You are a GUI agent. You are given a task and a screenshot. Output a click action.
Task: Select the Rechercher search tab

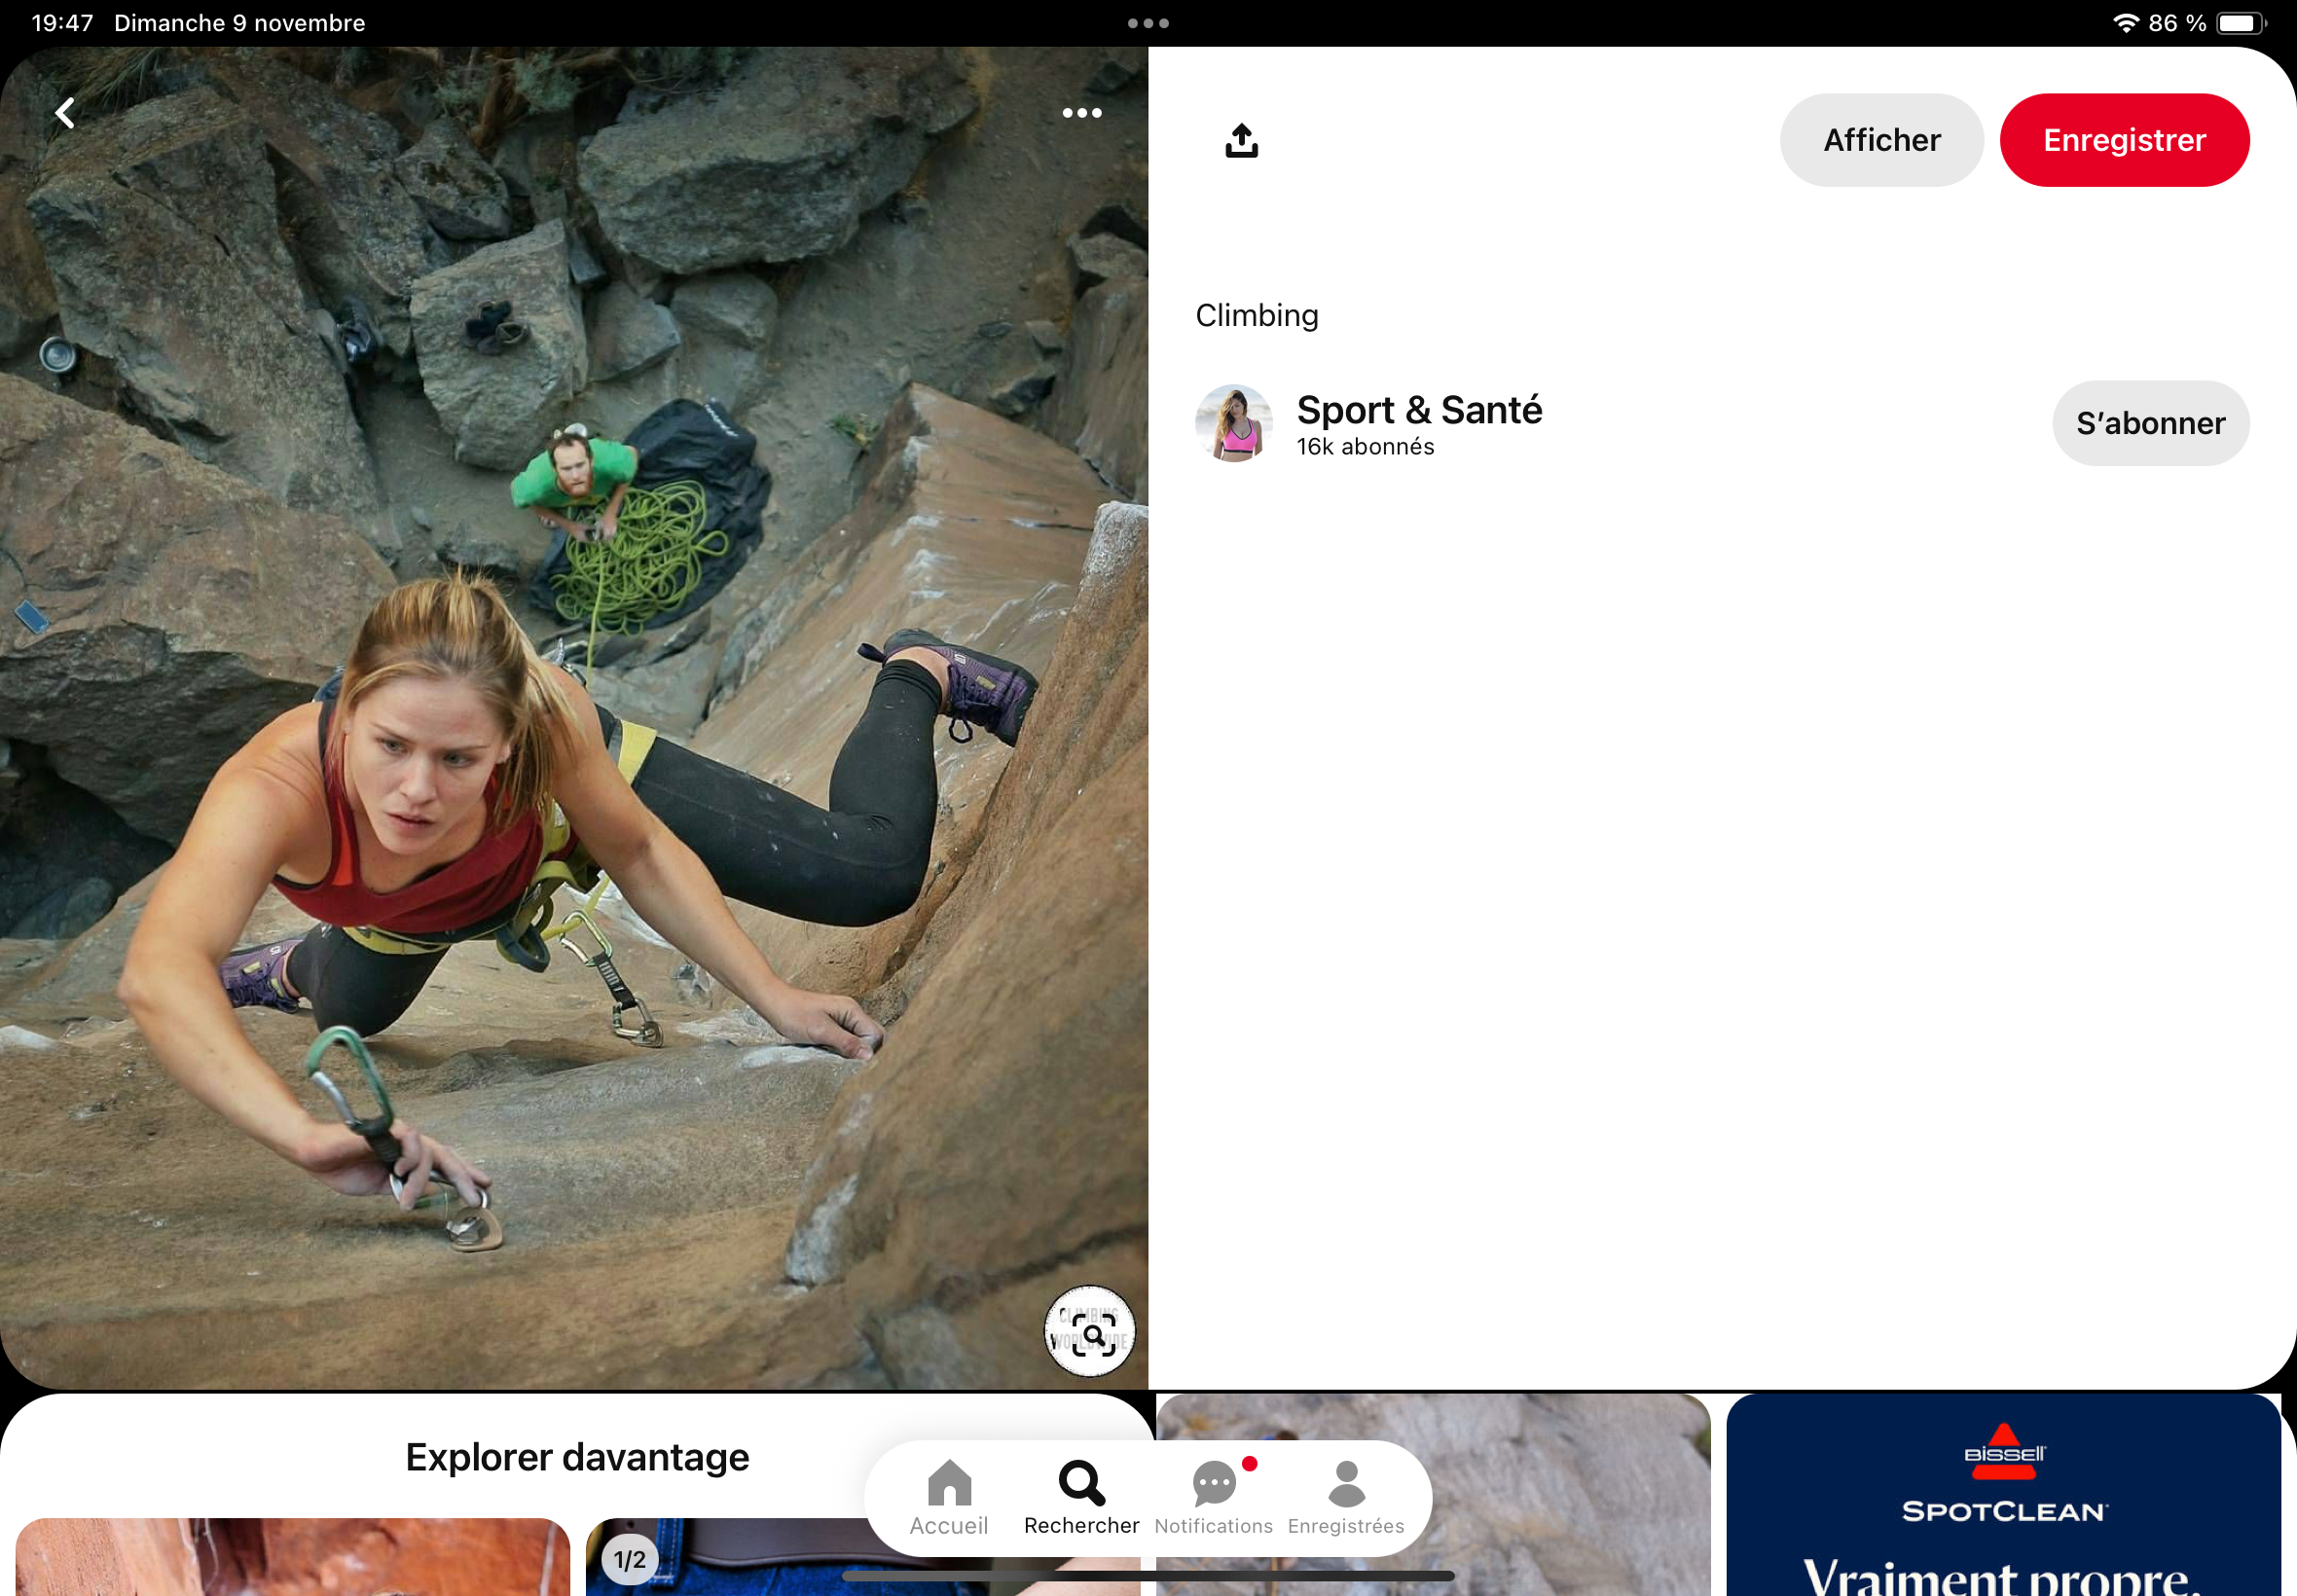tap(1081, 1497)
